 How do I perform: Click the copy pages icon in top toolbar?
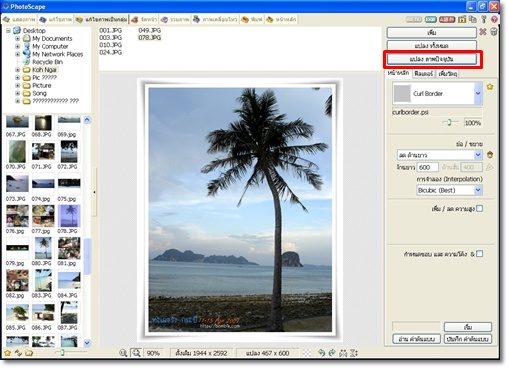pos(473,20)
